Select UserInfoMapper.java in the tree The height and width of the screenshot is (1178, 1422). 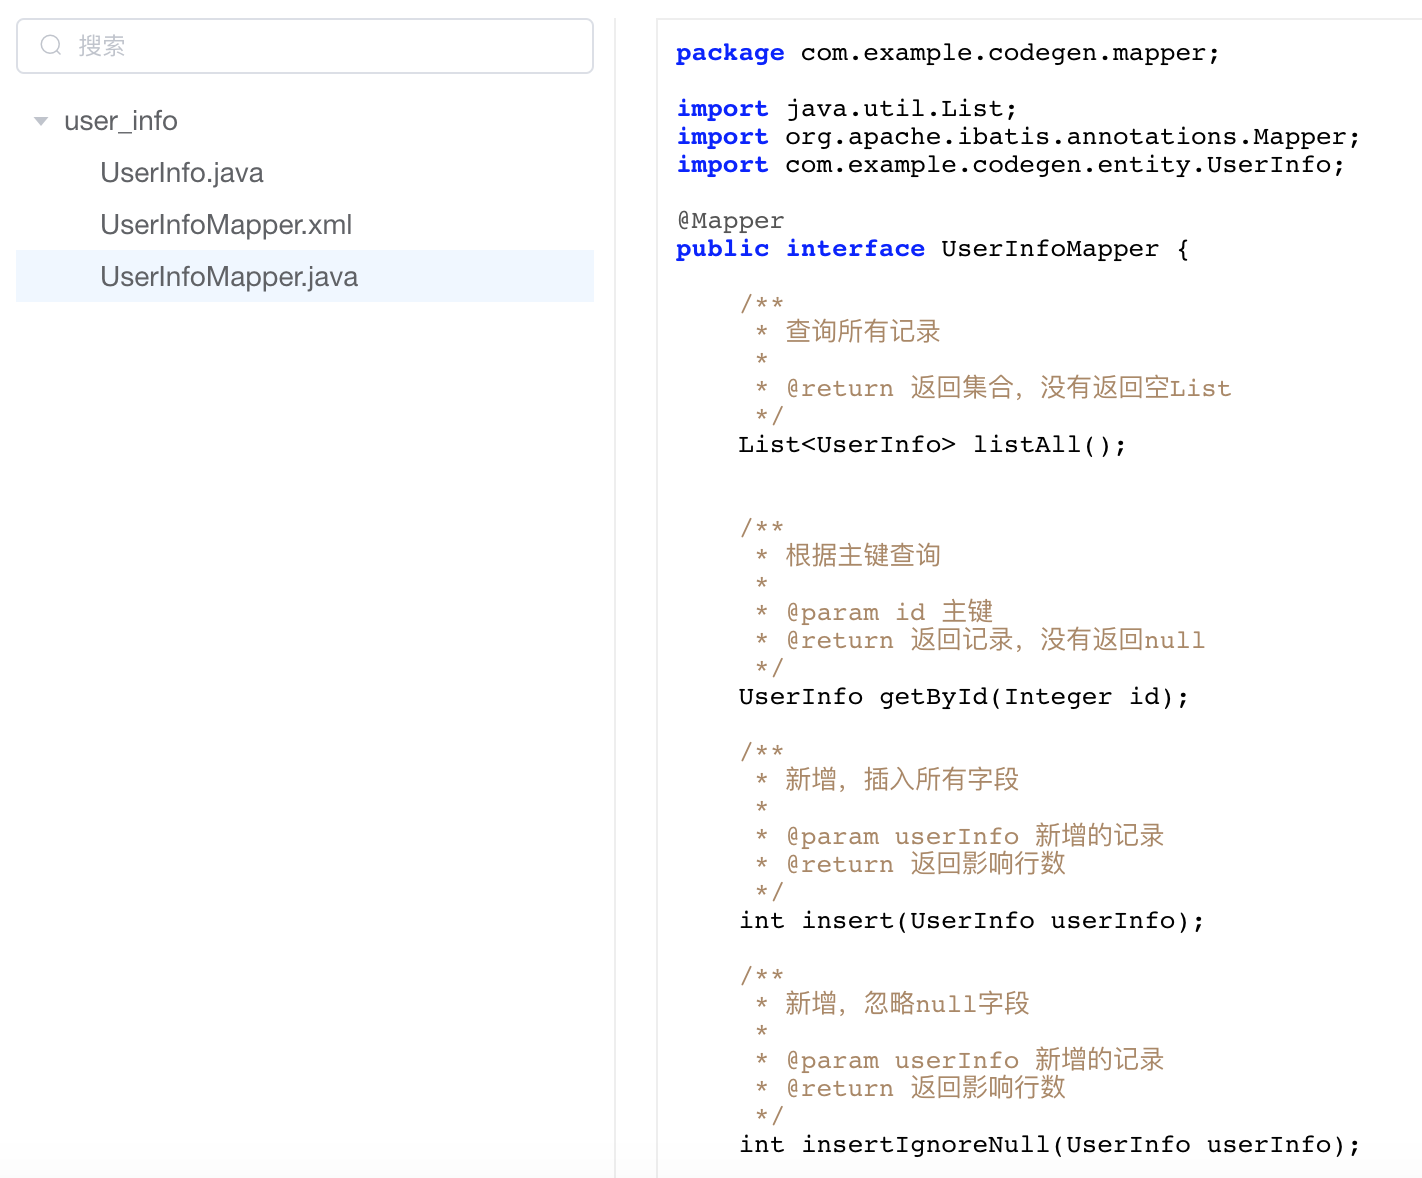[305, 277]
